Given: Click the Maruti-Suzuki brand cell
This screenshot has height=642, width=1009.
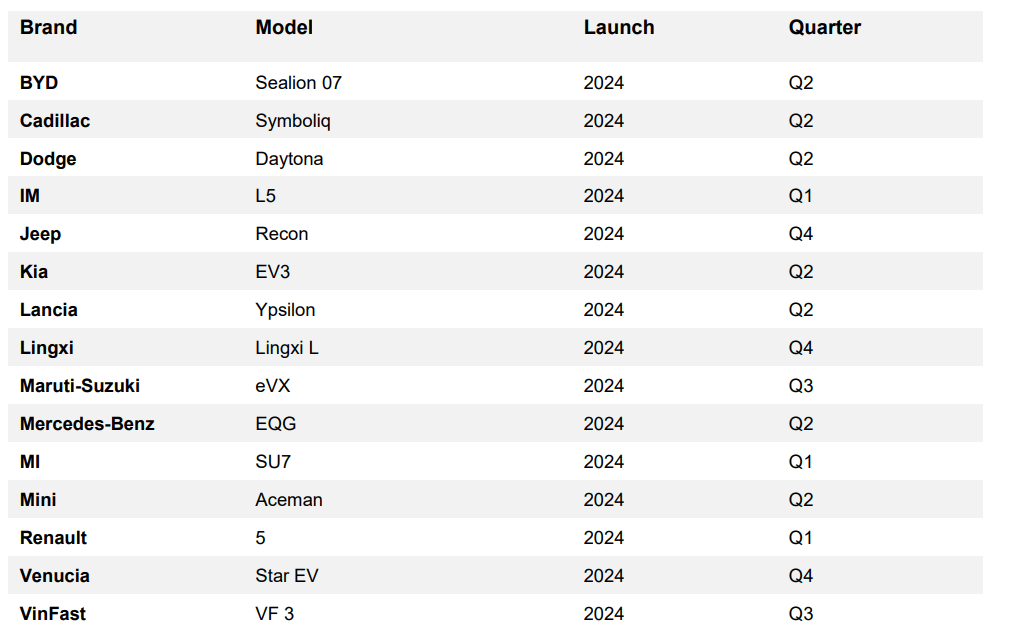Looking at the screenshot, I should 80,386.
